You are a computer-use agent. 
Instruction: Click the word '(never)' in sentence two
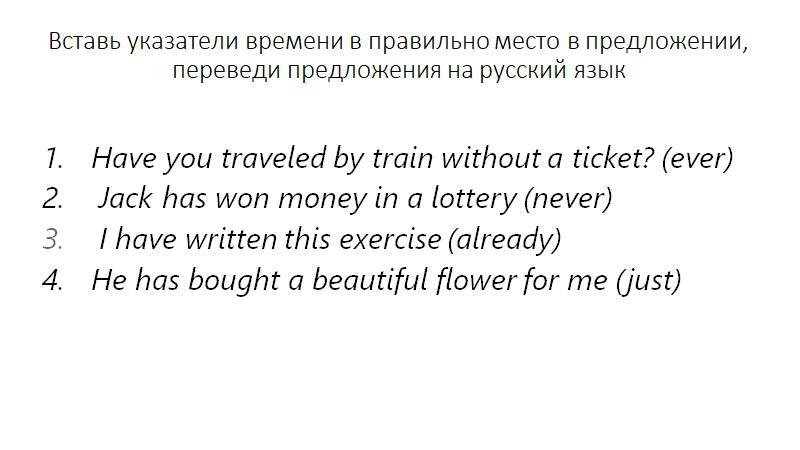click(x=568, y=199)
